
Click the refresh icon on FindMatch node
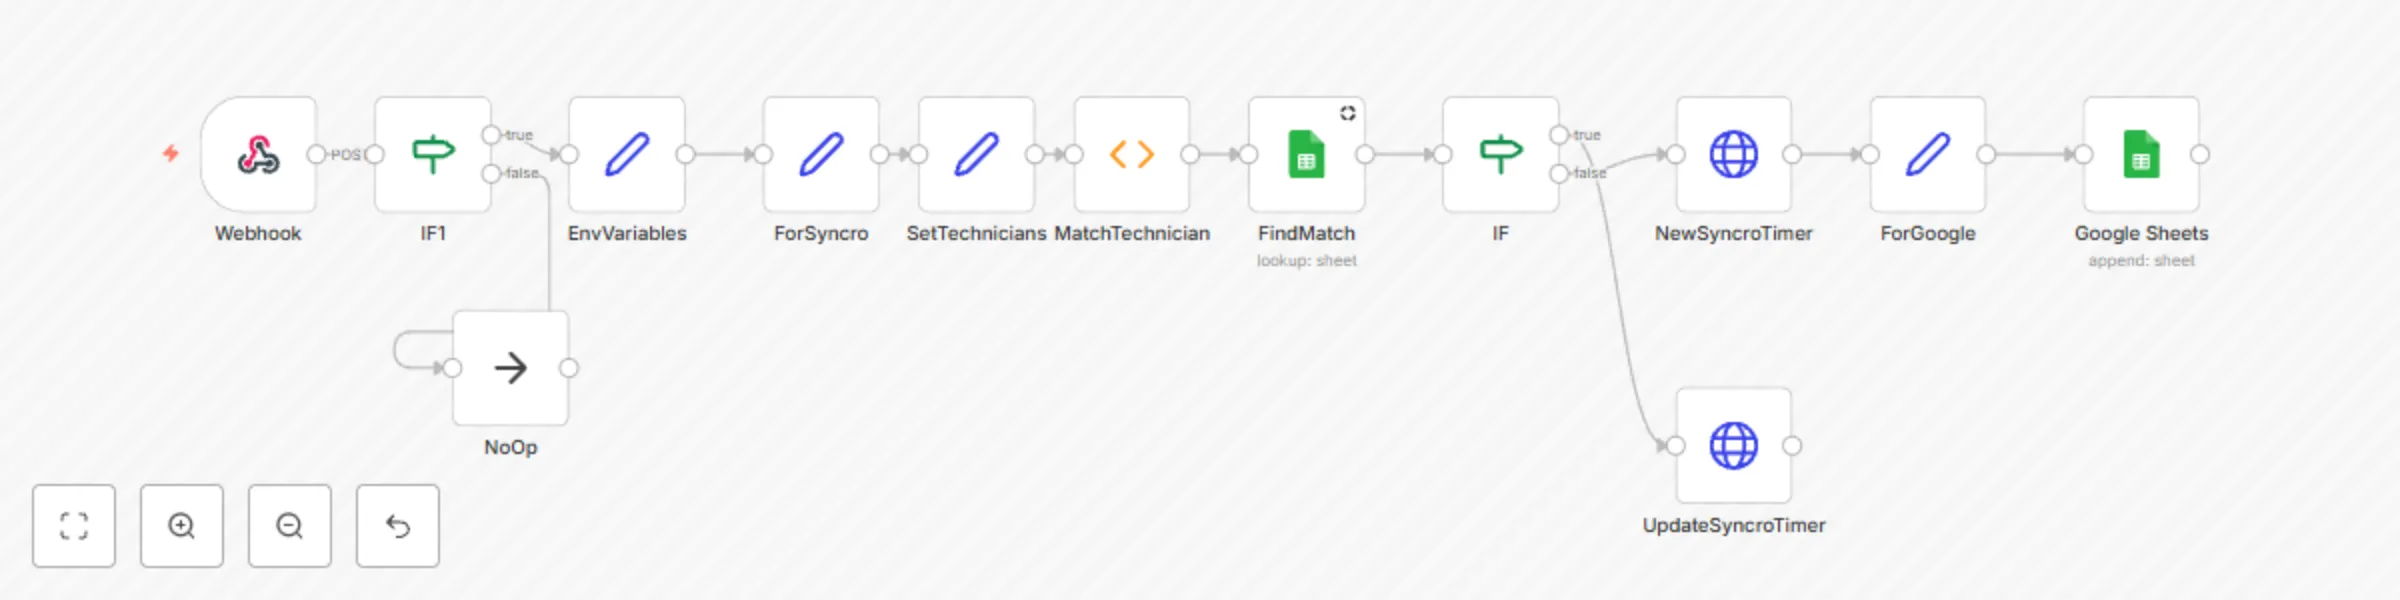(1348, 113)
